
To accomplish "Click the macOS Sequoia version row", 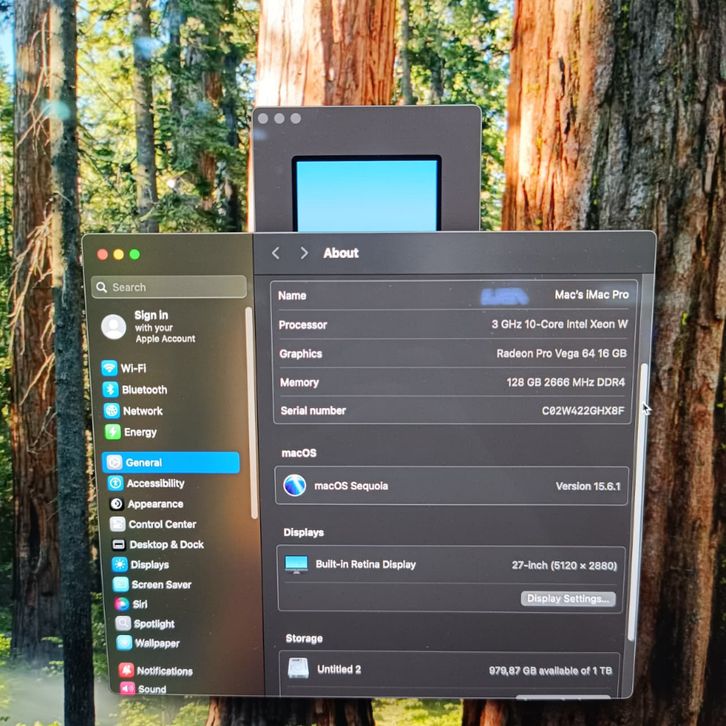I will pos(452,486).
